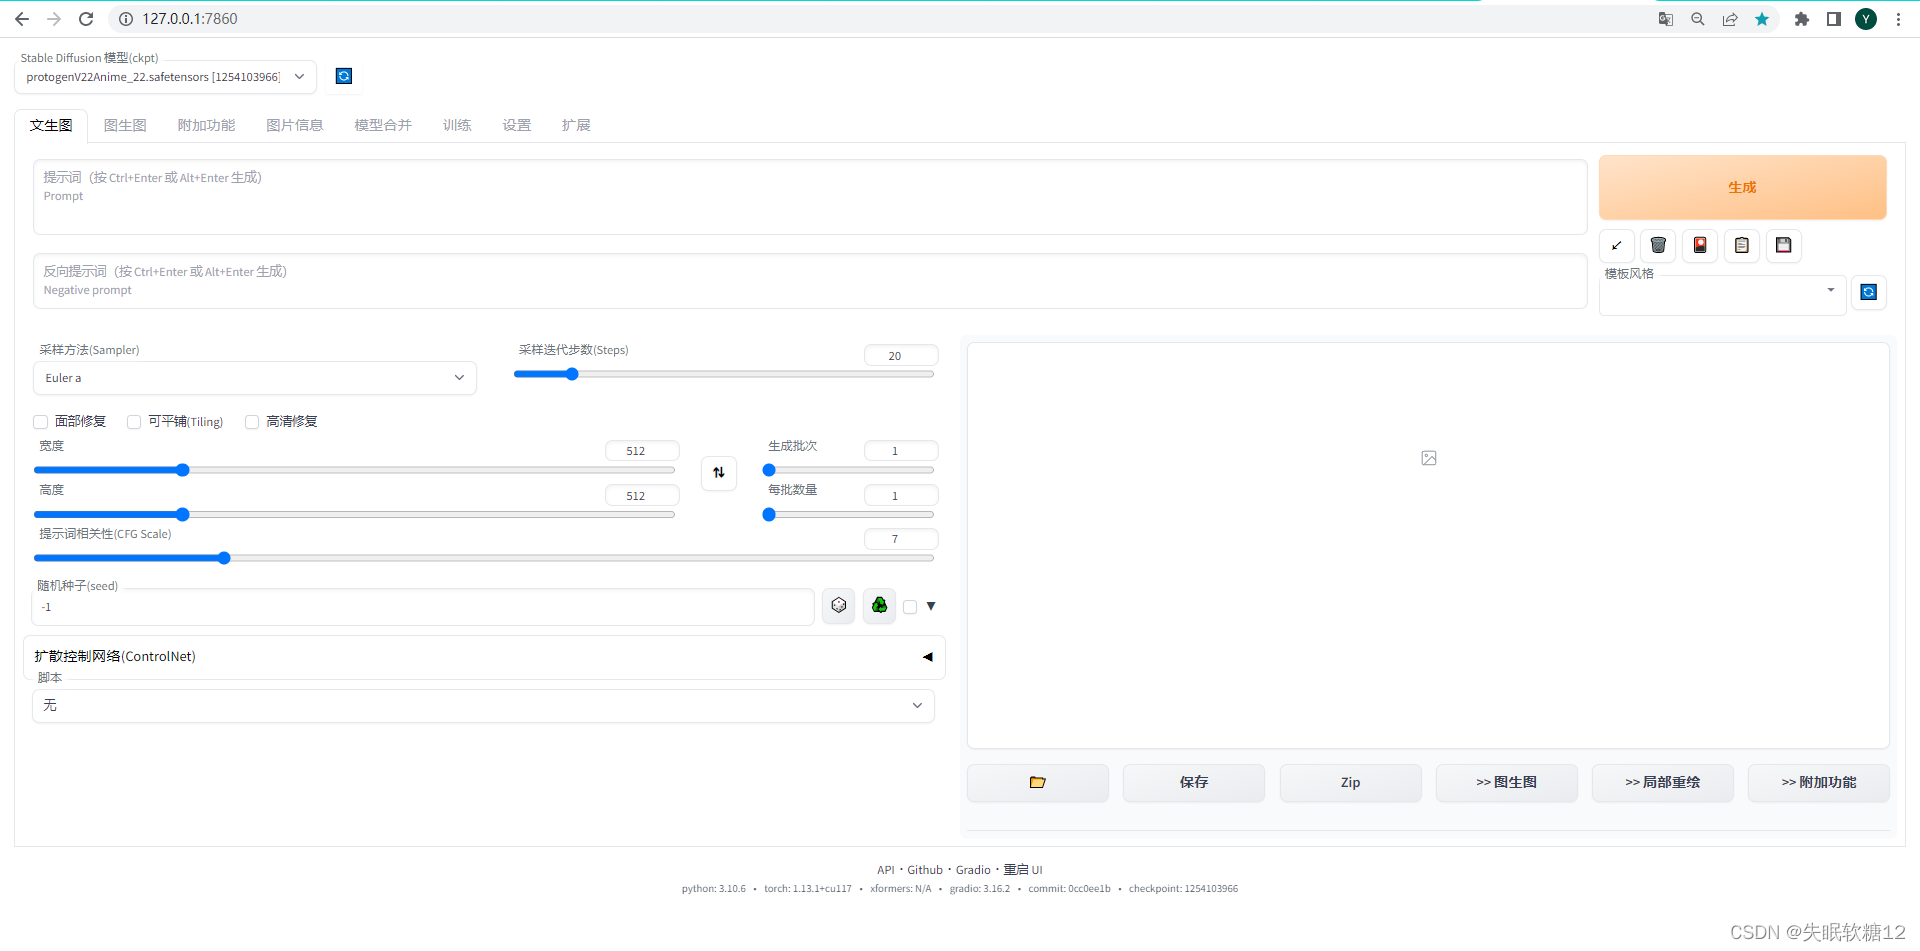This screenshot has height=951, width=1920.
Task: Send result to 图生图
Action: tap(1507, 782)
